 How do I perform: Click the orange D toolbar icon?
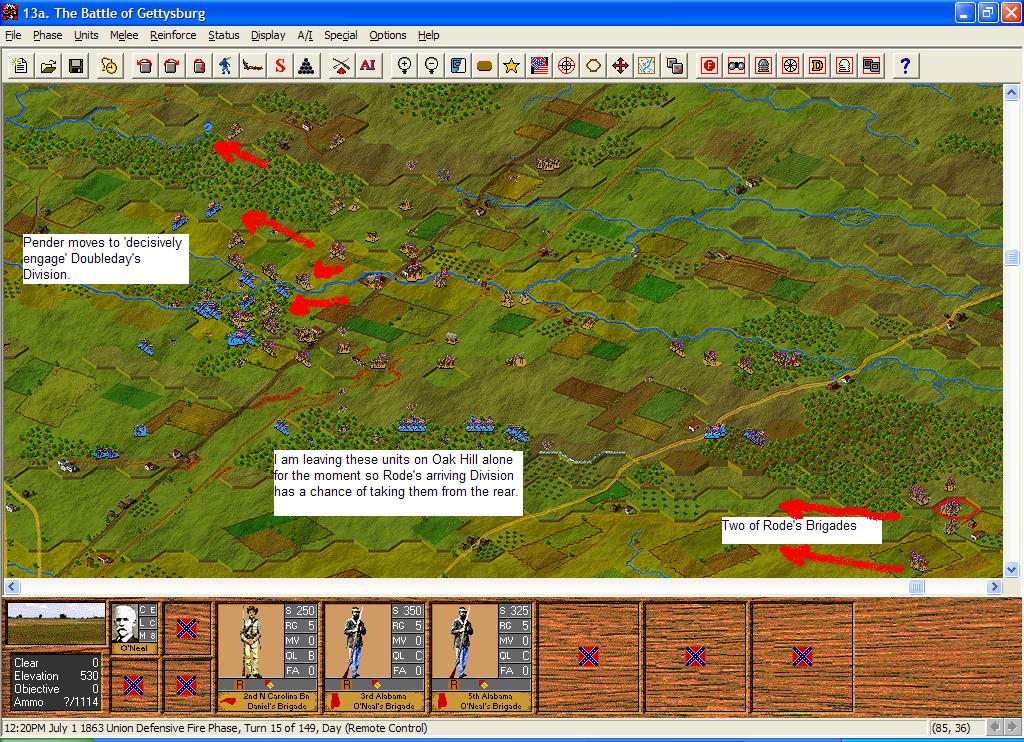[817, 65]
